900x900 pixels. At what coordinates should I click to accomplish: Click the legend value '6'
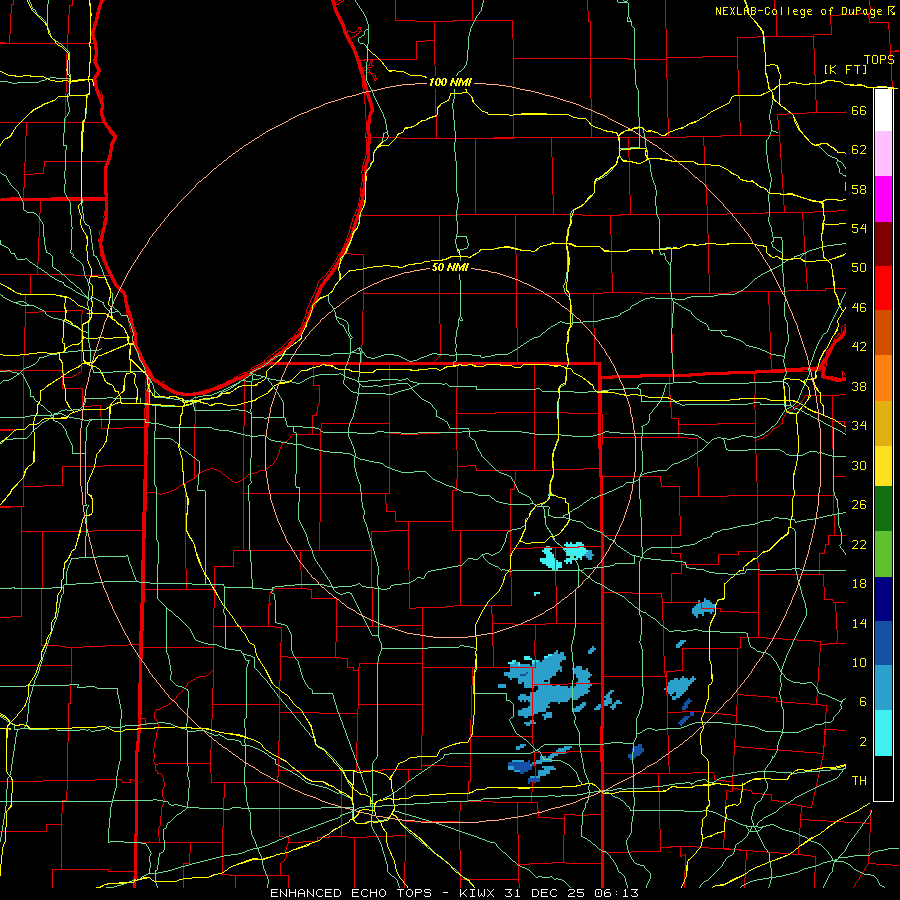pyautogui.click(x=862, y=702)
